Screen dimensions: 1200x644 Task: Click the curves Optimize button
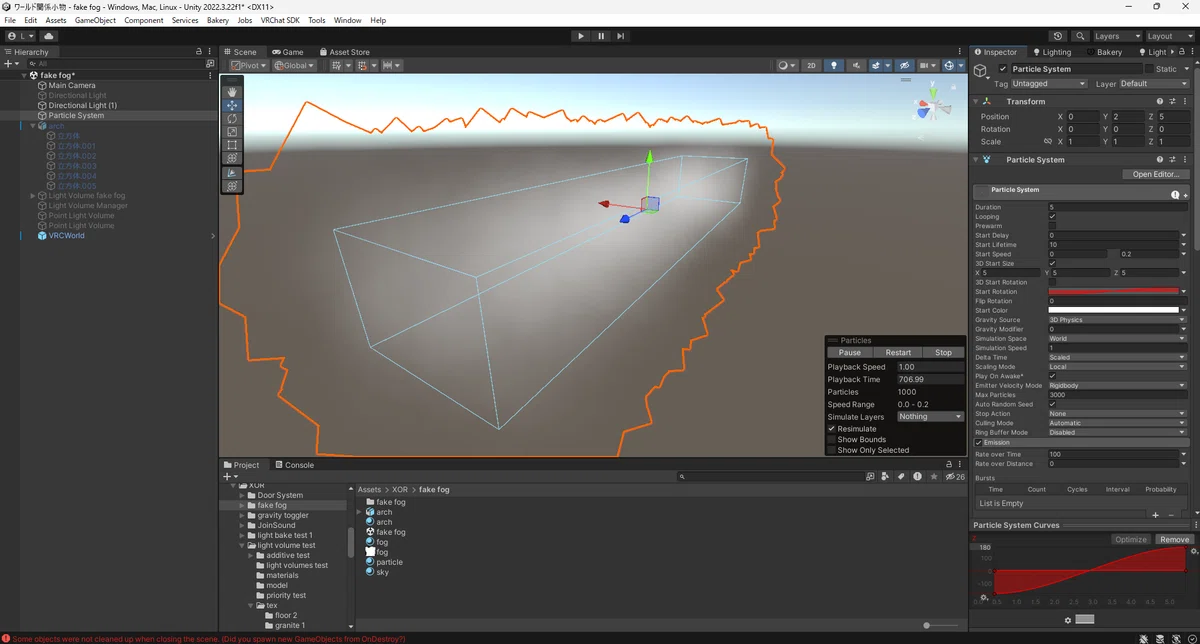(x=1131, y=539)
